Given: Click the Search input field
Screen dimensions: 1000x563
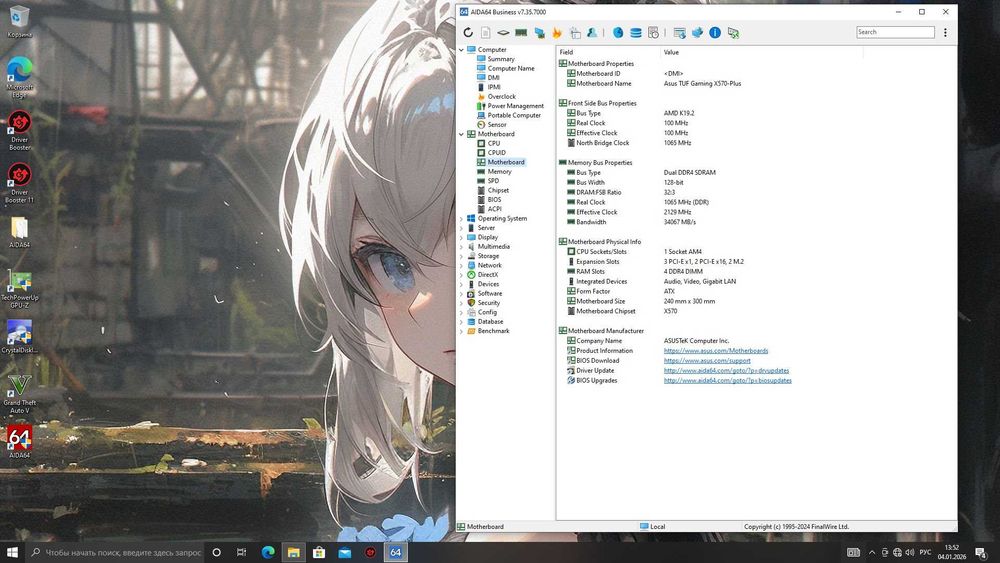Looking at the screenshot, I should click(x=895, y=32).
